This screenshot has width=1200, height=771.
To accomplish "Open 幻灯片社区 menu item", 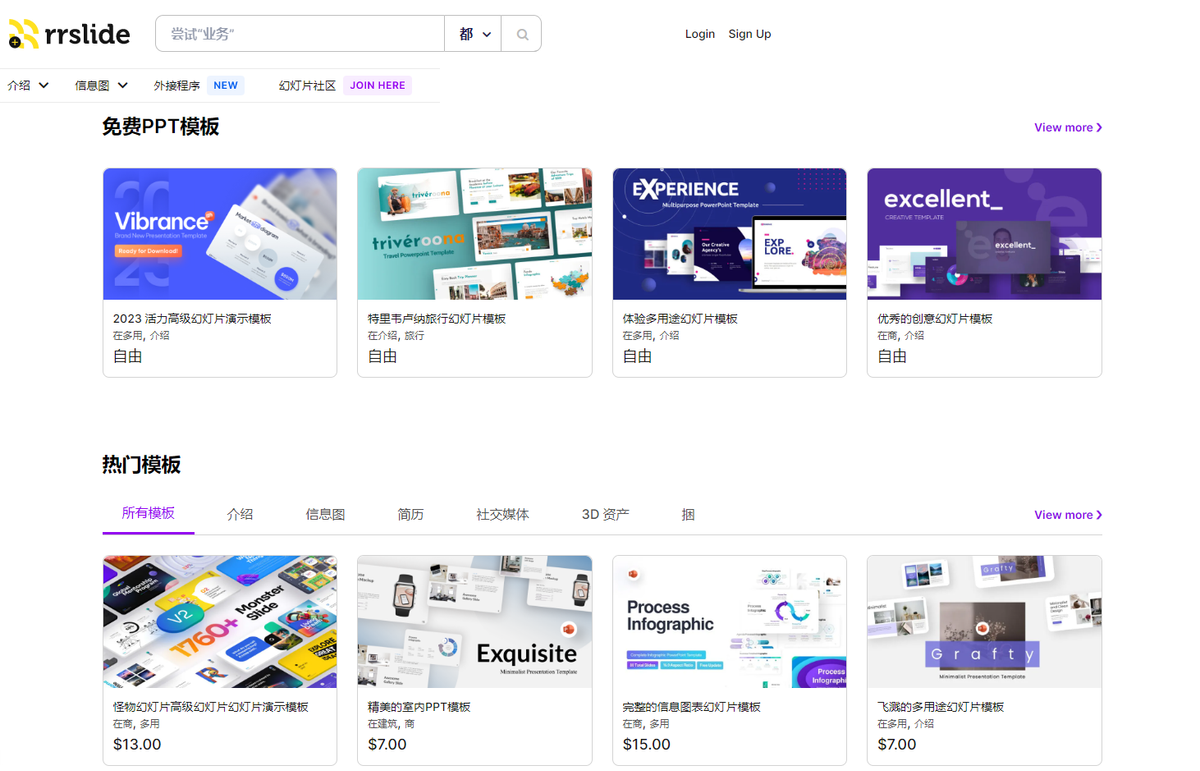I will [307, 86].
